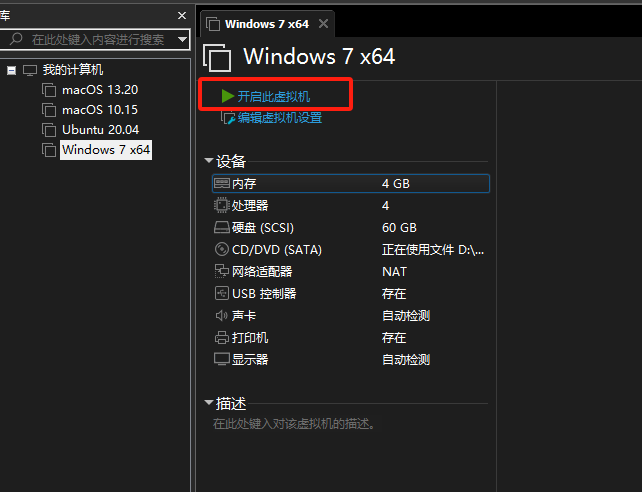The width and height of the screenshot is (642, 492).
Task: Collapse the 设备 devices section
Action: [209, 161]
